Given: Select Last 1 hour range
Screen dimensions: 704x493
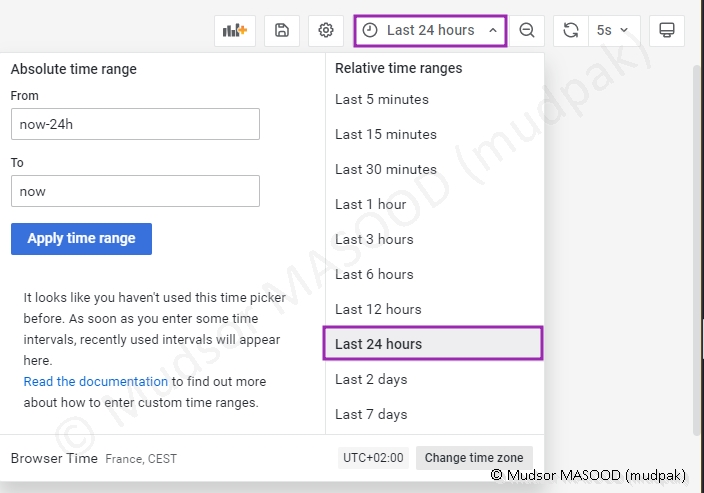Looking at the screenshot, I should (x=371, y=204).
